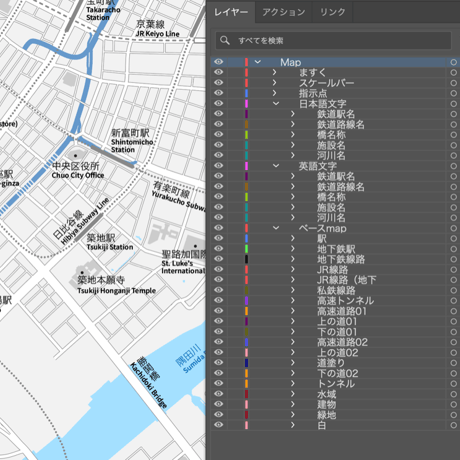This screenshot has width=460, height=460.
Task: Expand the スケールバー layer
Action: point(274,83)
